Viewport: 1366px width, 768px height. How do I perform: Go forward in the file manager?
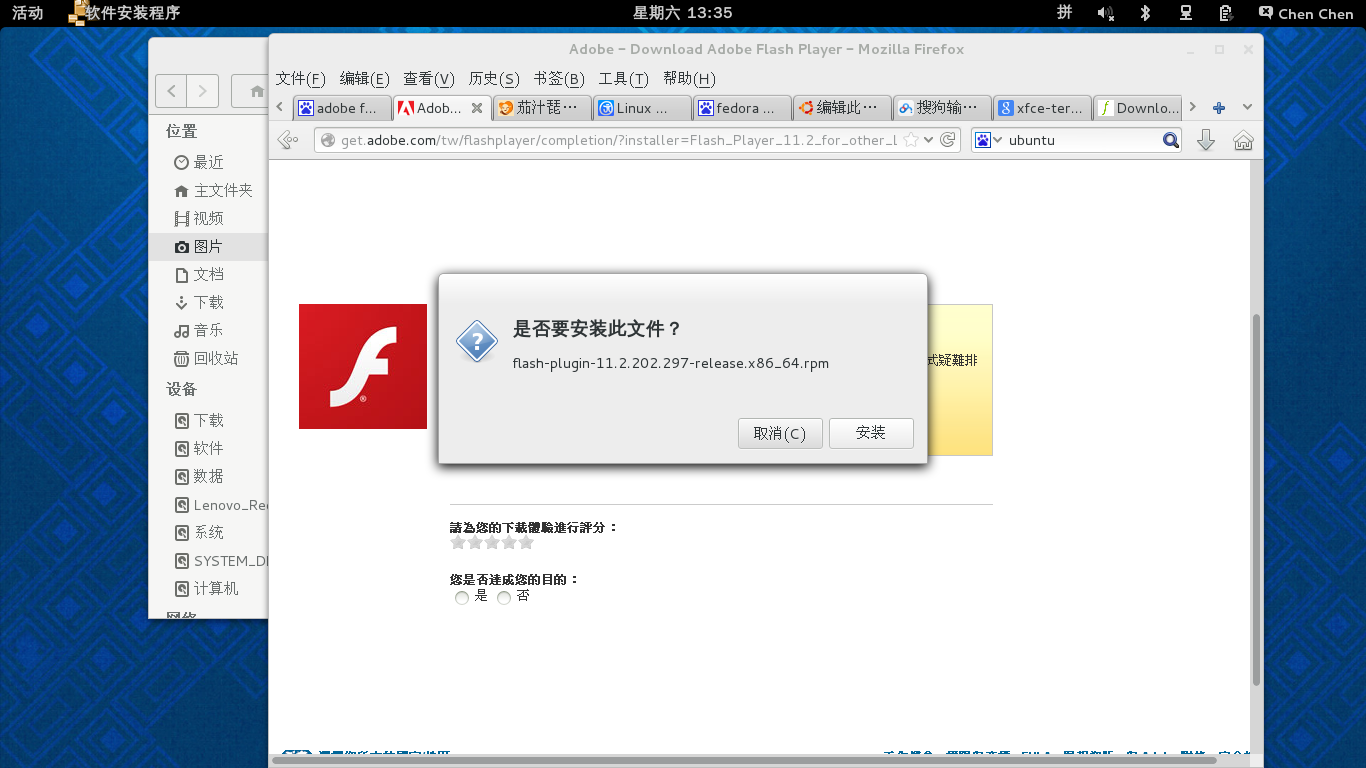[203, 91]
